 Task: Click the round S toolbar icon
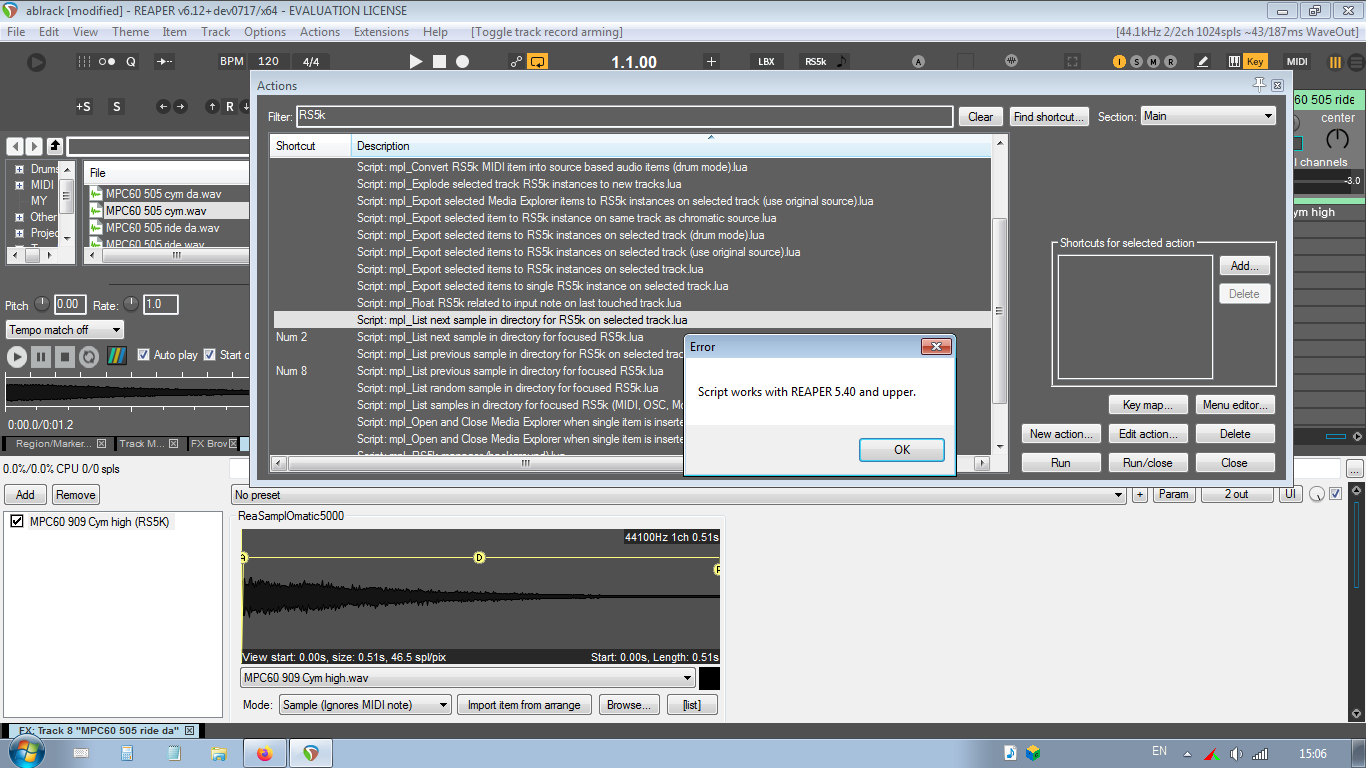point(1136,62)
